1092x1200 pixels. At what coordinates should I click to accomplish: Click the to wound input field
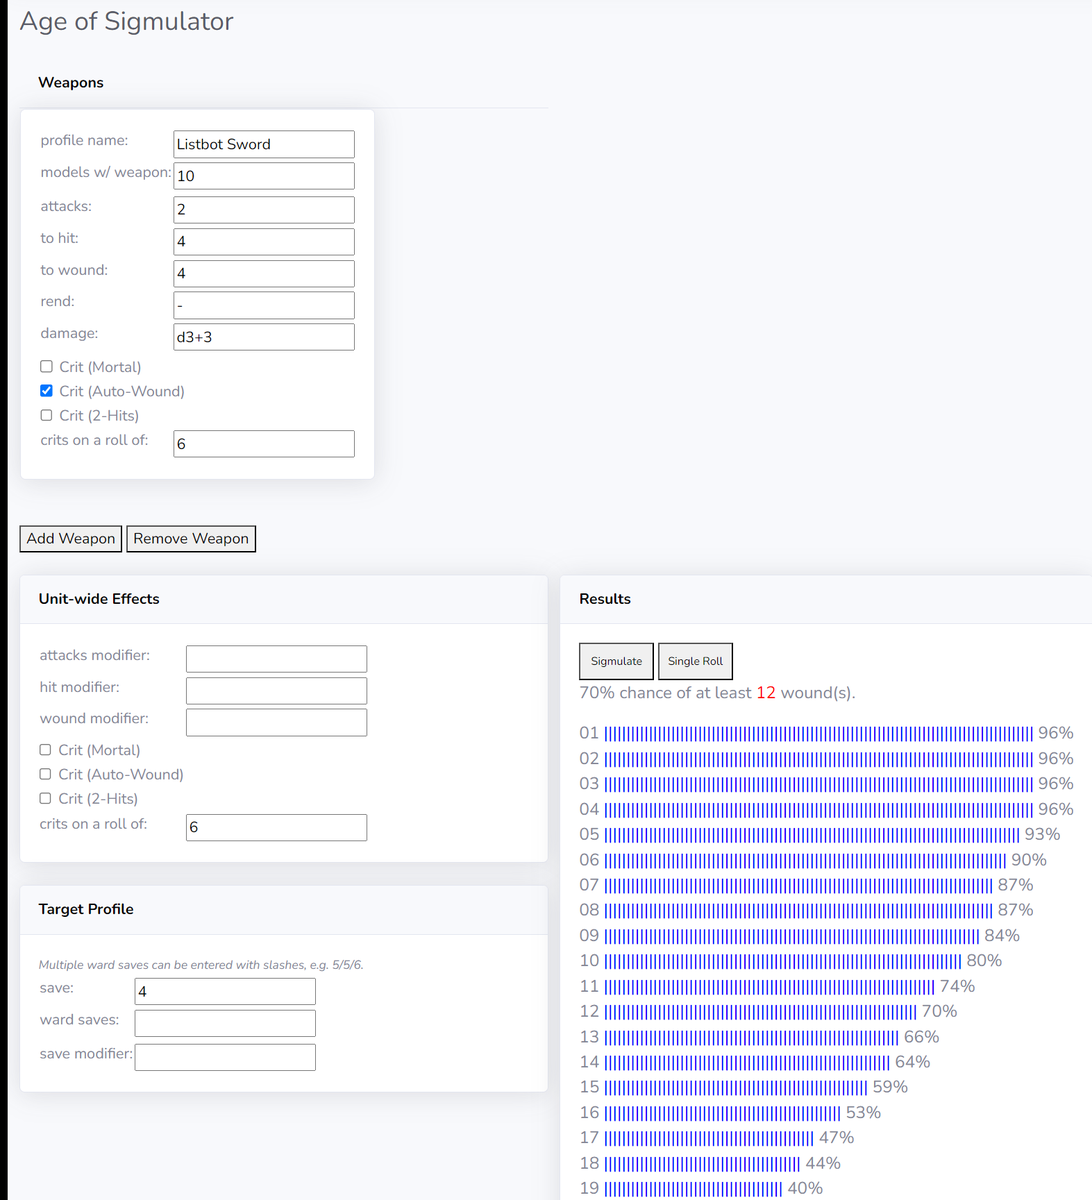point(264,273)
